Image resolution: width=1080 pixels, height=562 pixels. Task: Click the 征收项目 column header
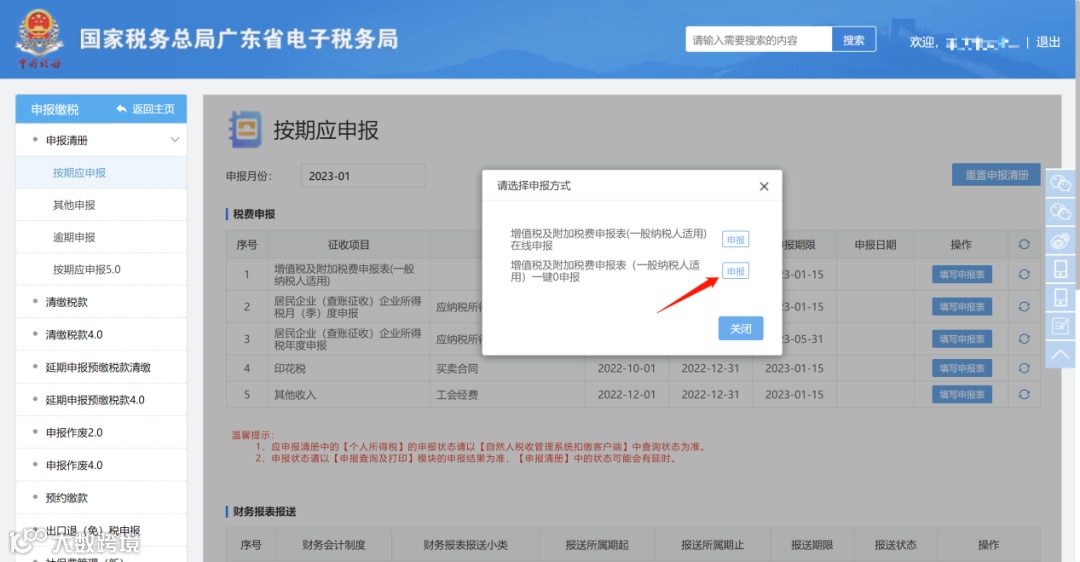[x=349, y=244]
